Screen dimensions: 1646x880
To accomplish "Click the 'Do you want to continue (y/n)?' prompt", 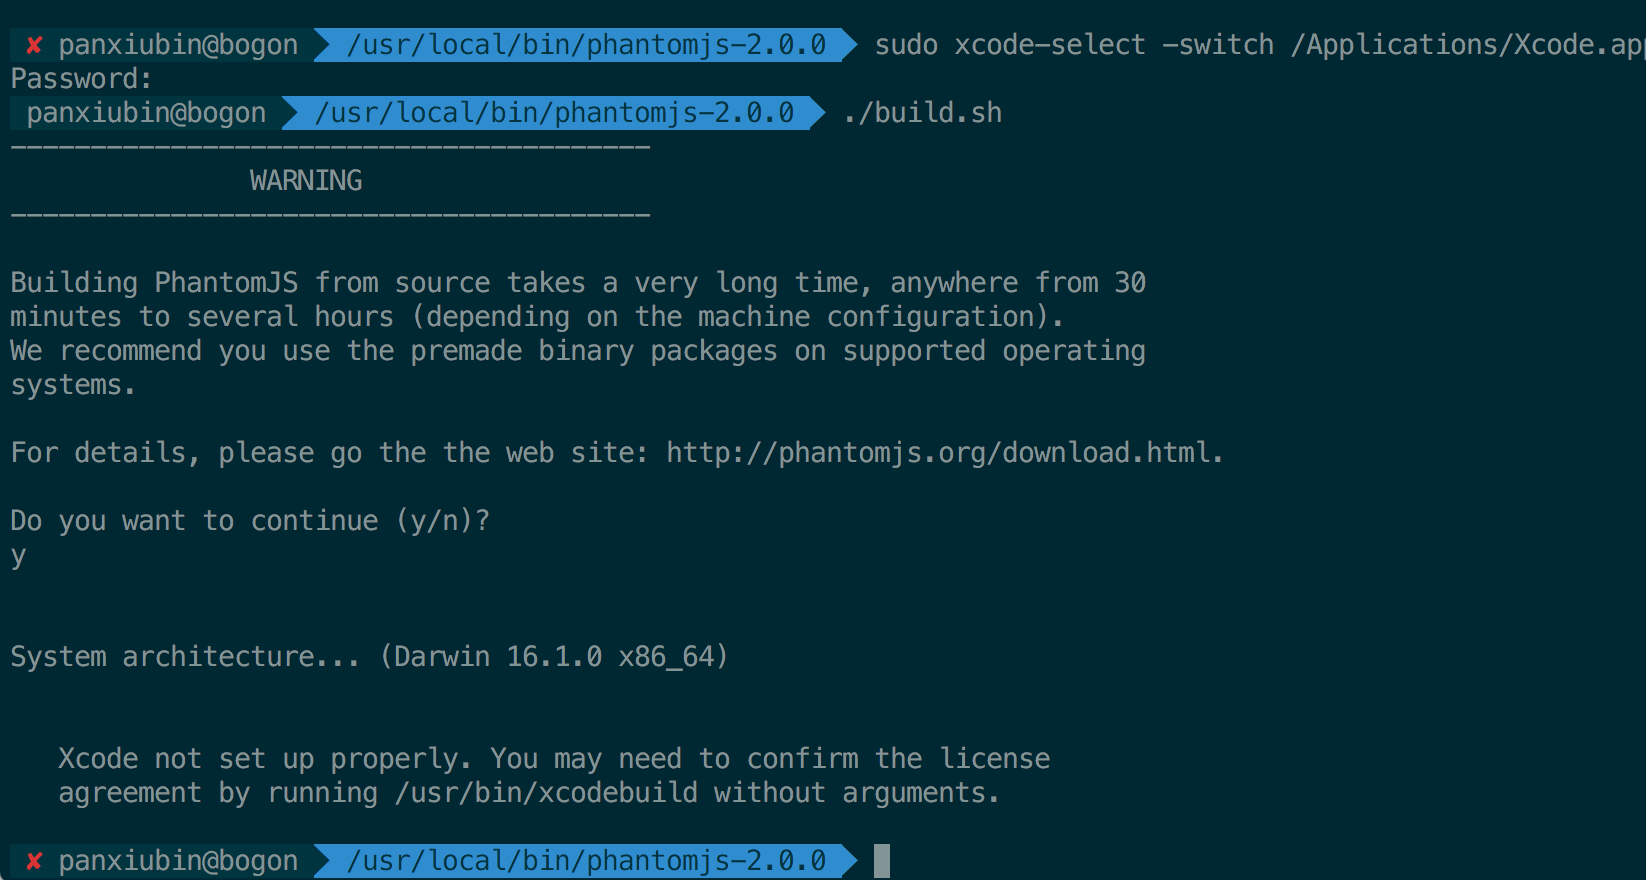I will [x=250, y=521].
